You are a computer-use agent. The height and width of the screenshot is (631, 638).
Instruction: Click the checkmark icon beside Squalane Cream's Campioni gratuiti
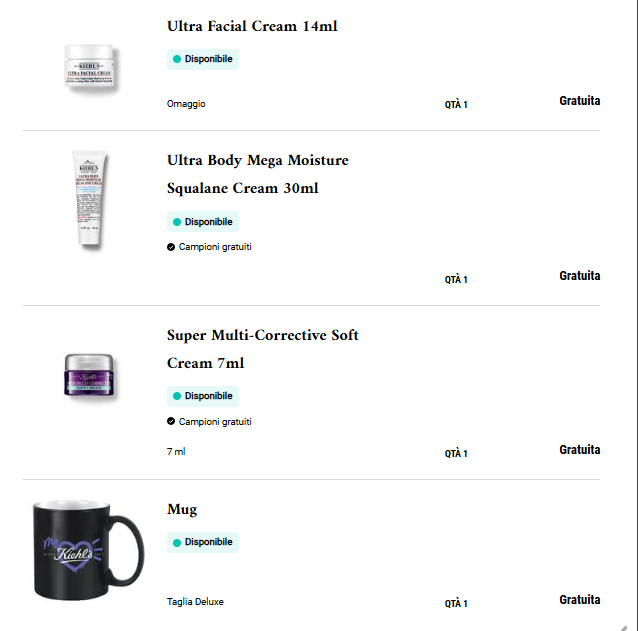(x=171, y=247)
